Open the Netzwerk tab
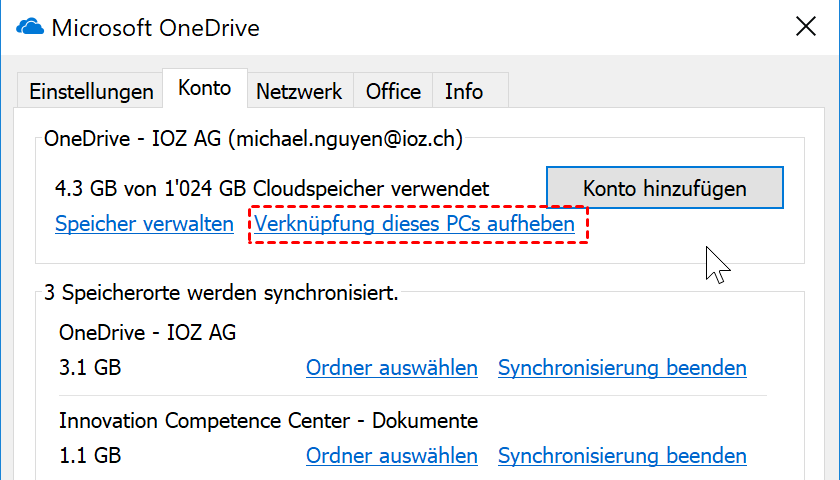Screen dimensions: 840x480 click(299, 92)
